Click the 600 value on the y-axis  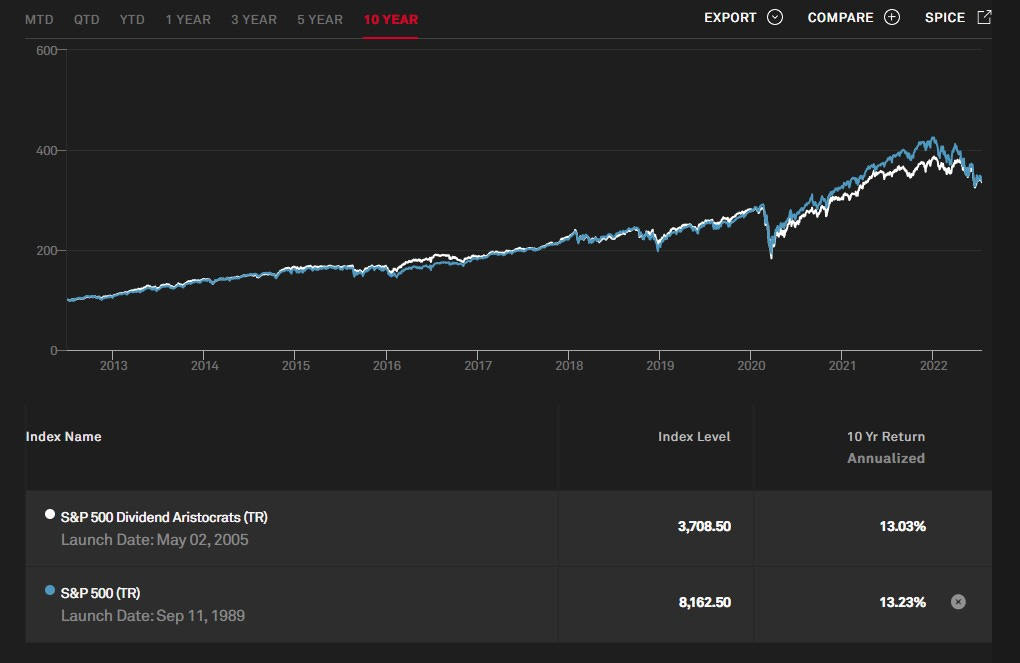47,50
